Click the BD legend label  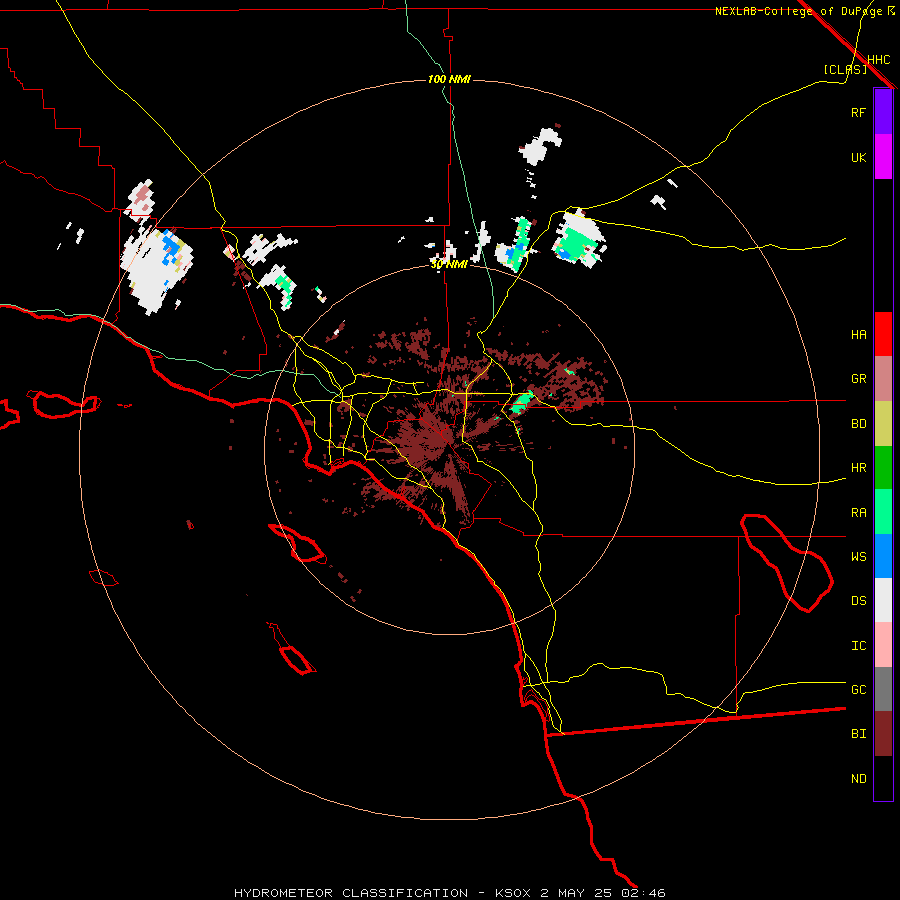tap(858, 424)
